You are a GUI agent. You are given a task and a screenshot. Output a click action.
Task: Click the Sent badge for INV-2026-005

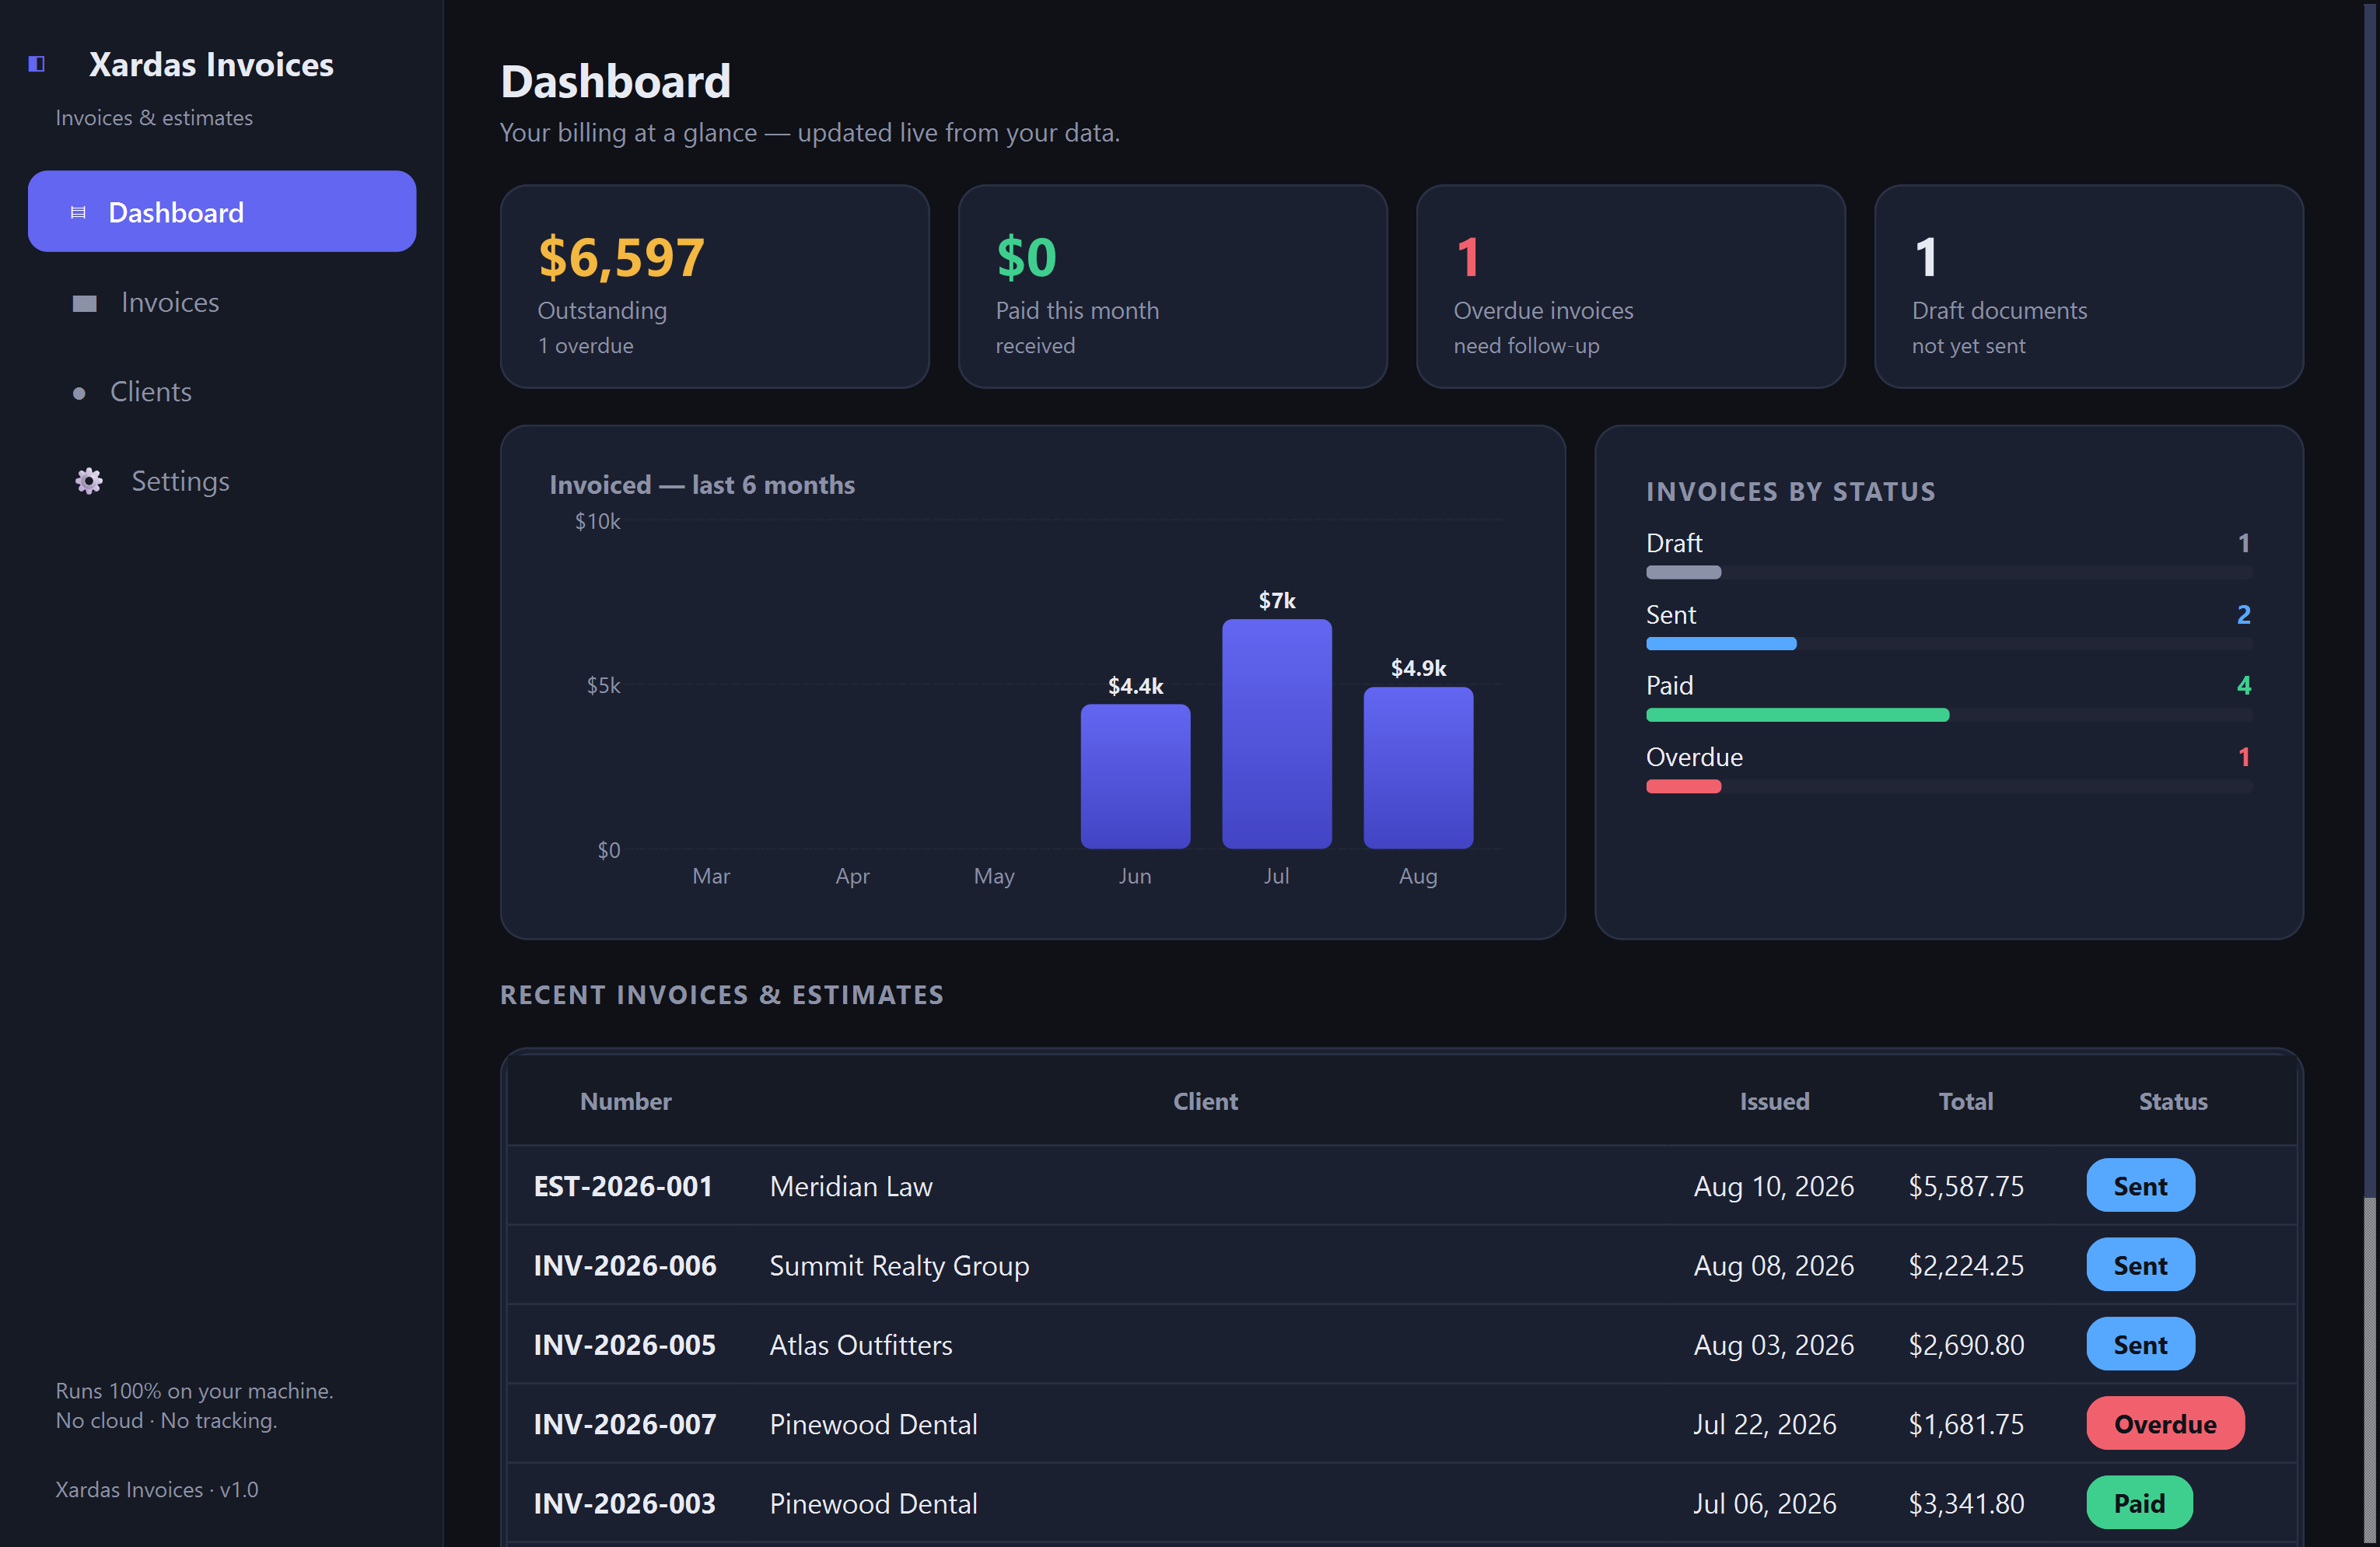2140,1345
